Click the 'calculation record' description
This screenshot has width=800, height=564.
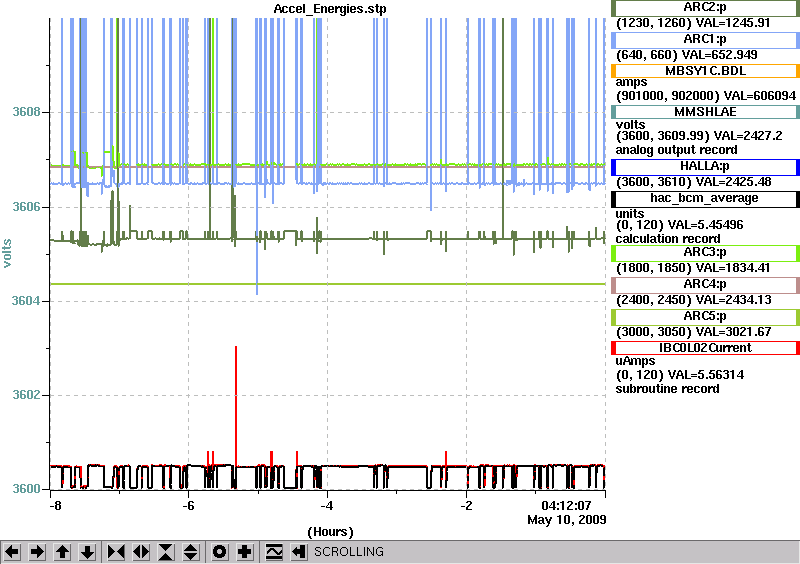point(668,239)
